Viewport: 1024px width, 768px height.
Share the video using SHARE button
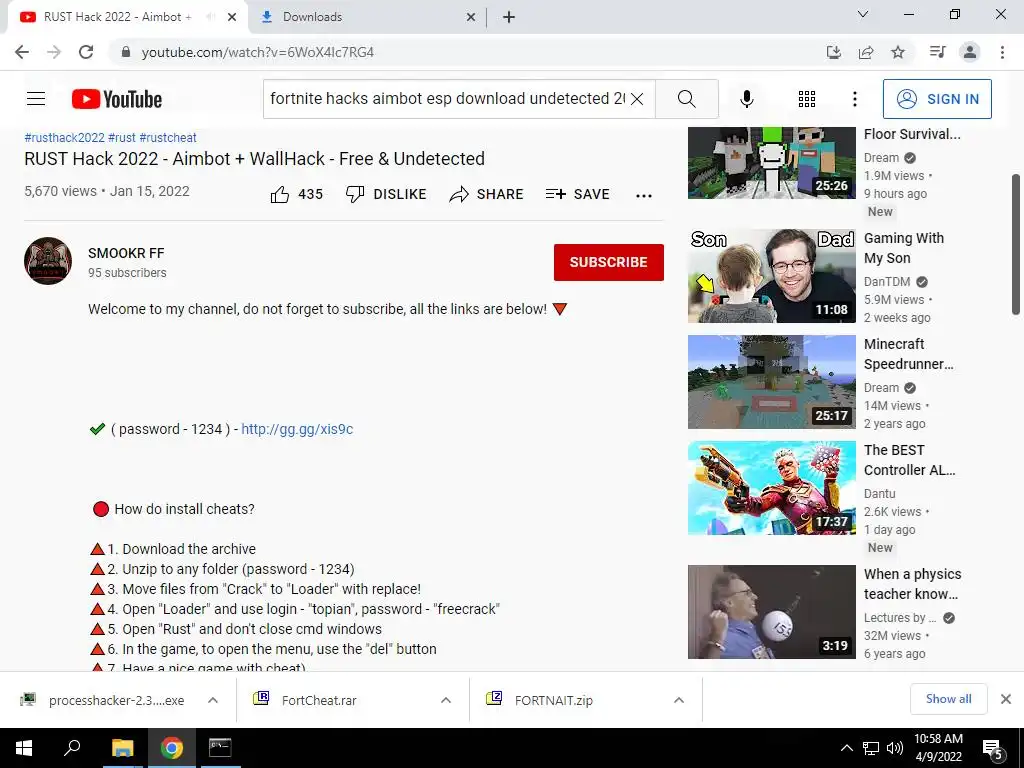[487, 194]
